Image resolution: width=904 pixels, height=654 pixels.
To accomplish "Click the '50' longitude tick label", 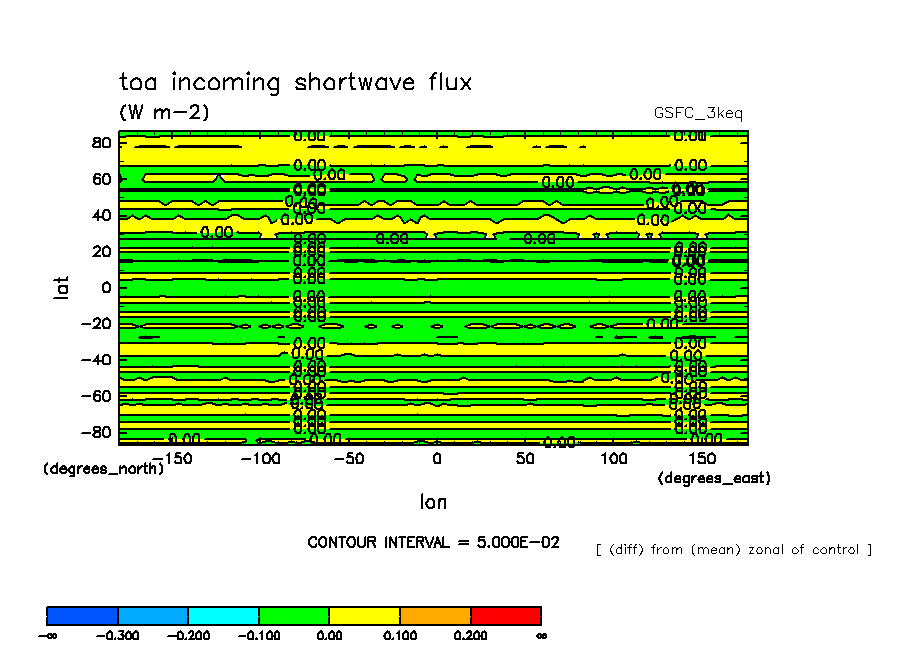I will click(525, 458).
